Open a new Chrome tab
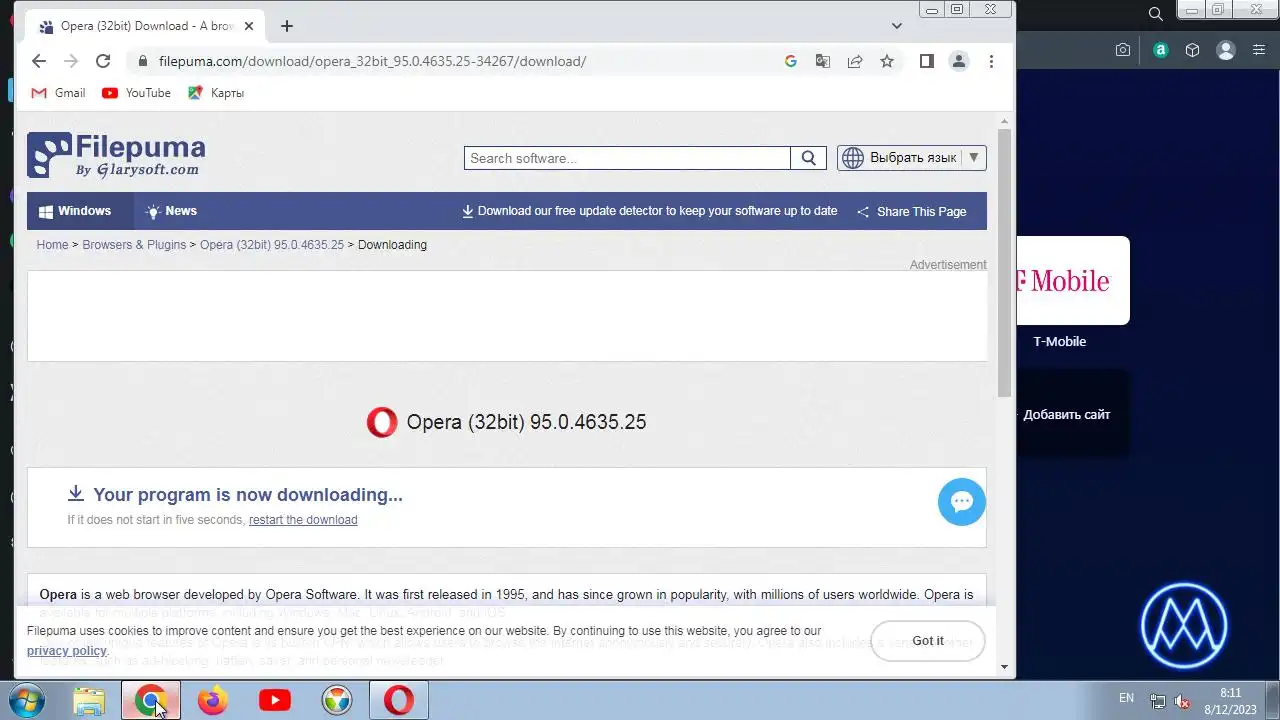 pyautogui.click(x=287, y=26)
